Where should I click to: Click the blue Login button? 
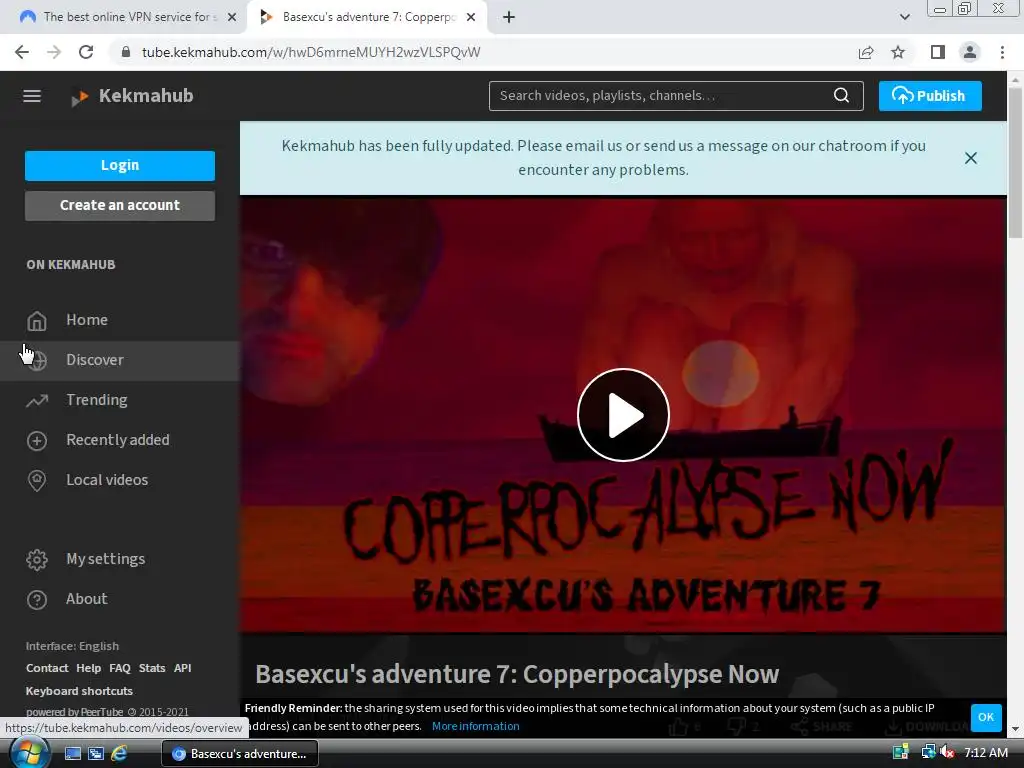point(120,165)
